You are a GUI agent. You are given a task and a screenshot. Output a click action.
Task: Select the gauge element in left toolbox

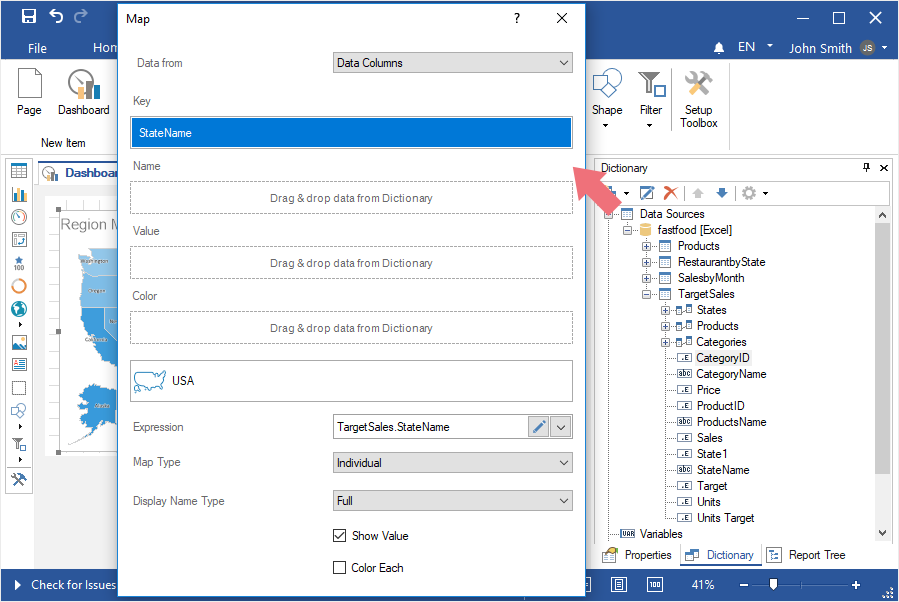19,217
